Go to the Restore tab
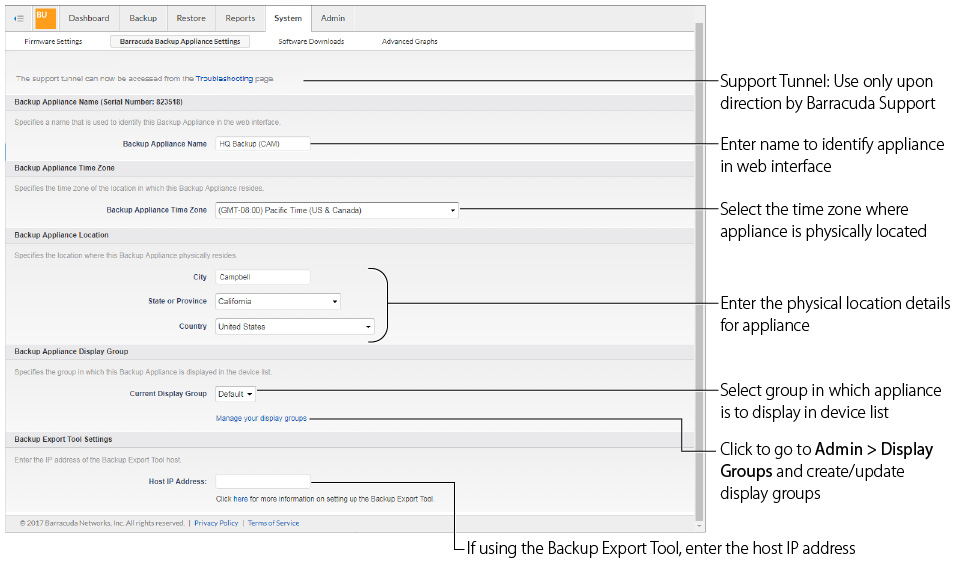The width and height of the screenshot is (955, 563). click(191, 18)
